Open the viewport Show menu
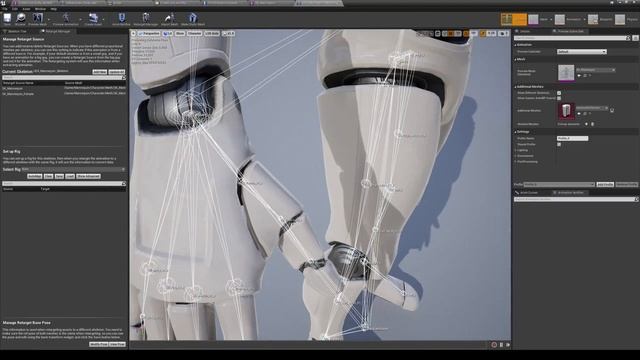The height and width of the screenshot is (360, 640). tap(180, 33)
